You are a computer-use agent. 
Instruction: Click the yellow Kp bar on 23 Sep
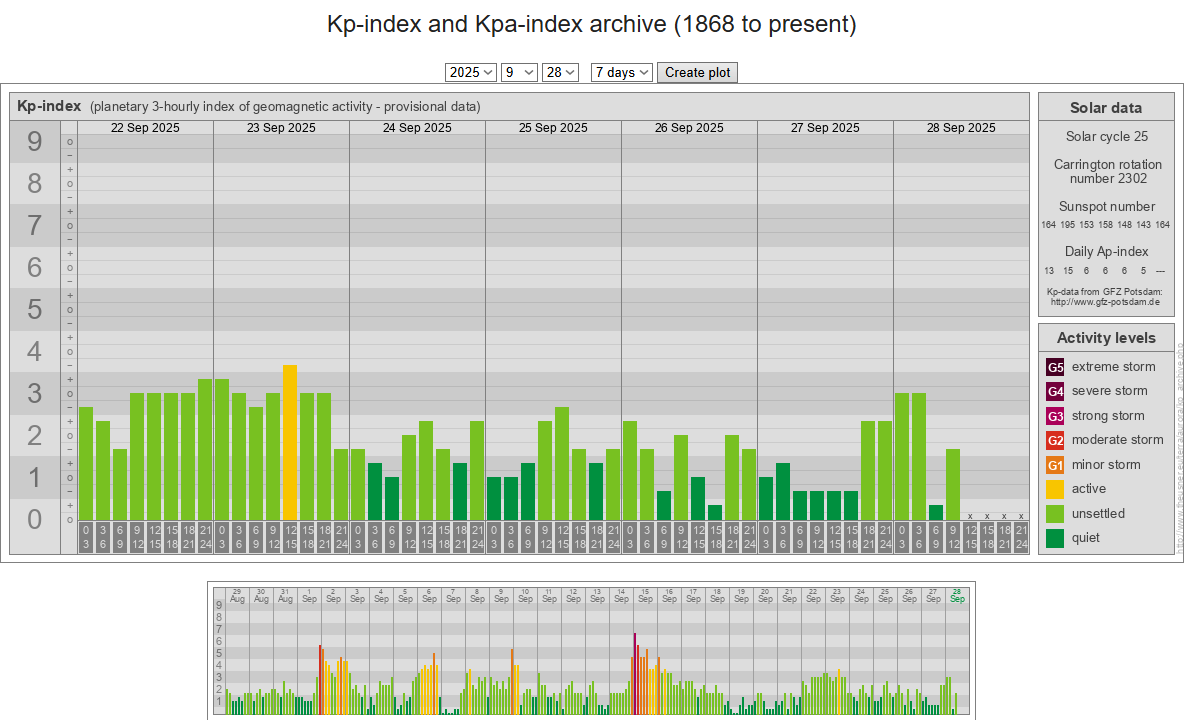pyautogui.click(x=290, y=442)
